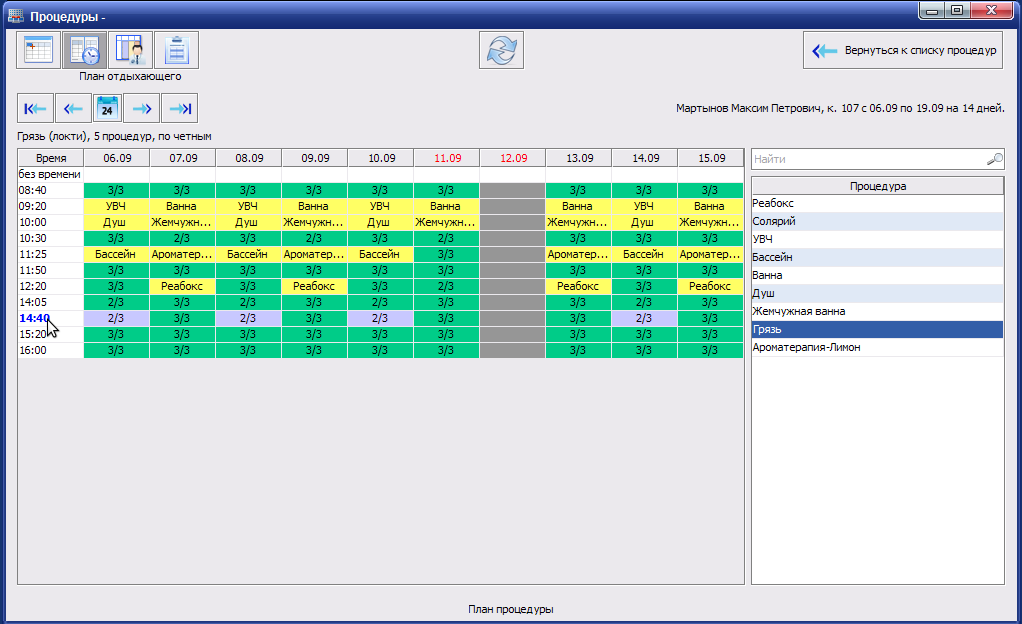
Task: Click the Процедура column header
Action: 877,186
